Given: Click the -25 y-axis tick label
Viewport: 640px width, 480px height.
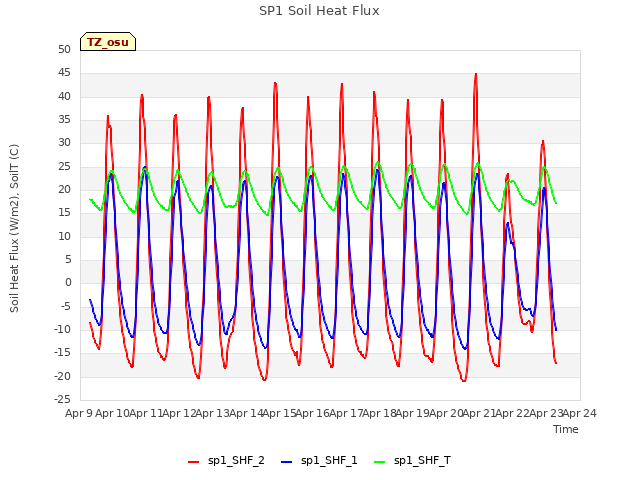Looking at the screenshot, I should (62, 399).
